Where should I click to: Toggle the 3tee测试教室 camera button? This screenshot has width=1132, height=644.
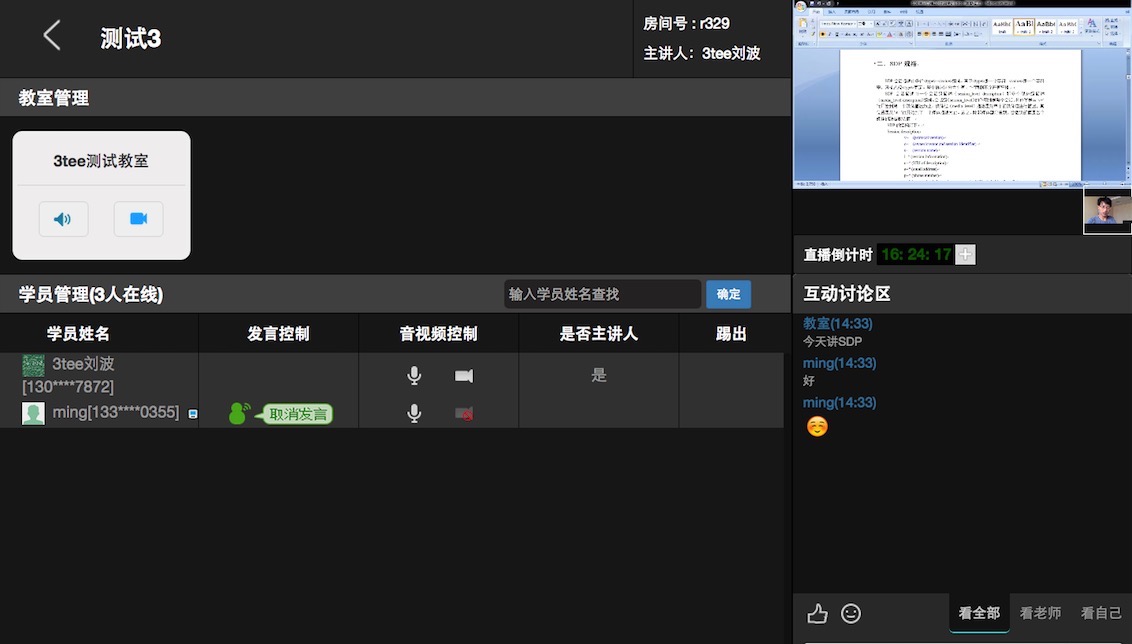[x=138, y=219]
